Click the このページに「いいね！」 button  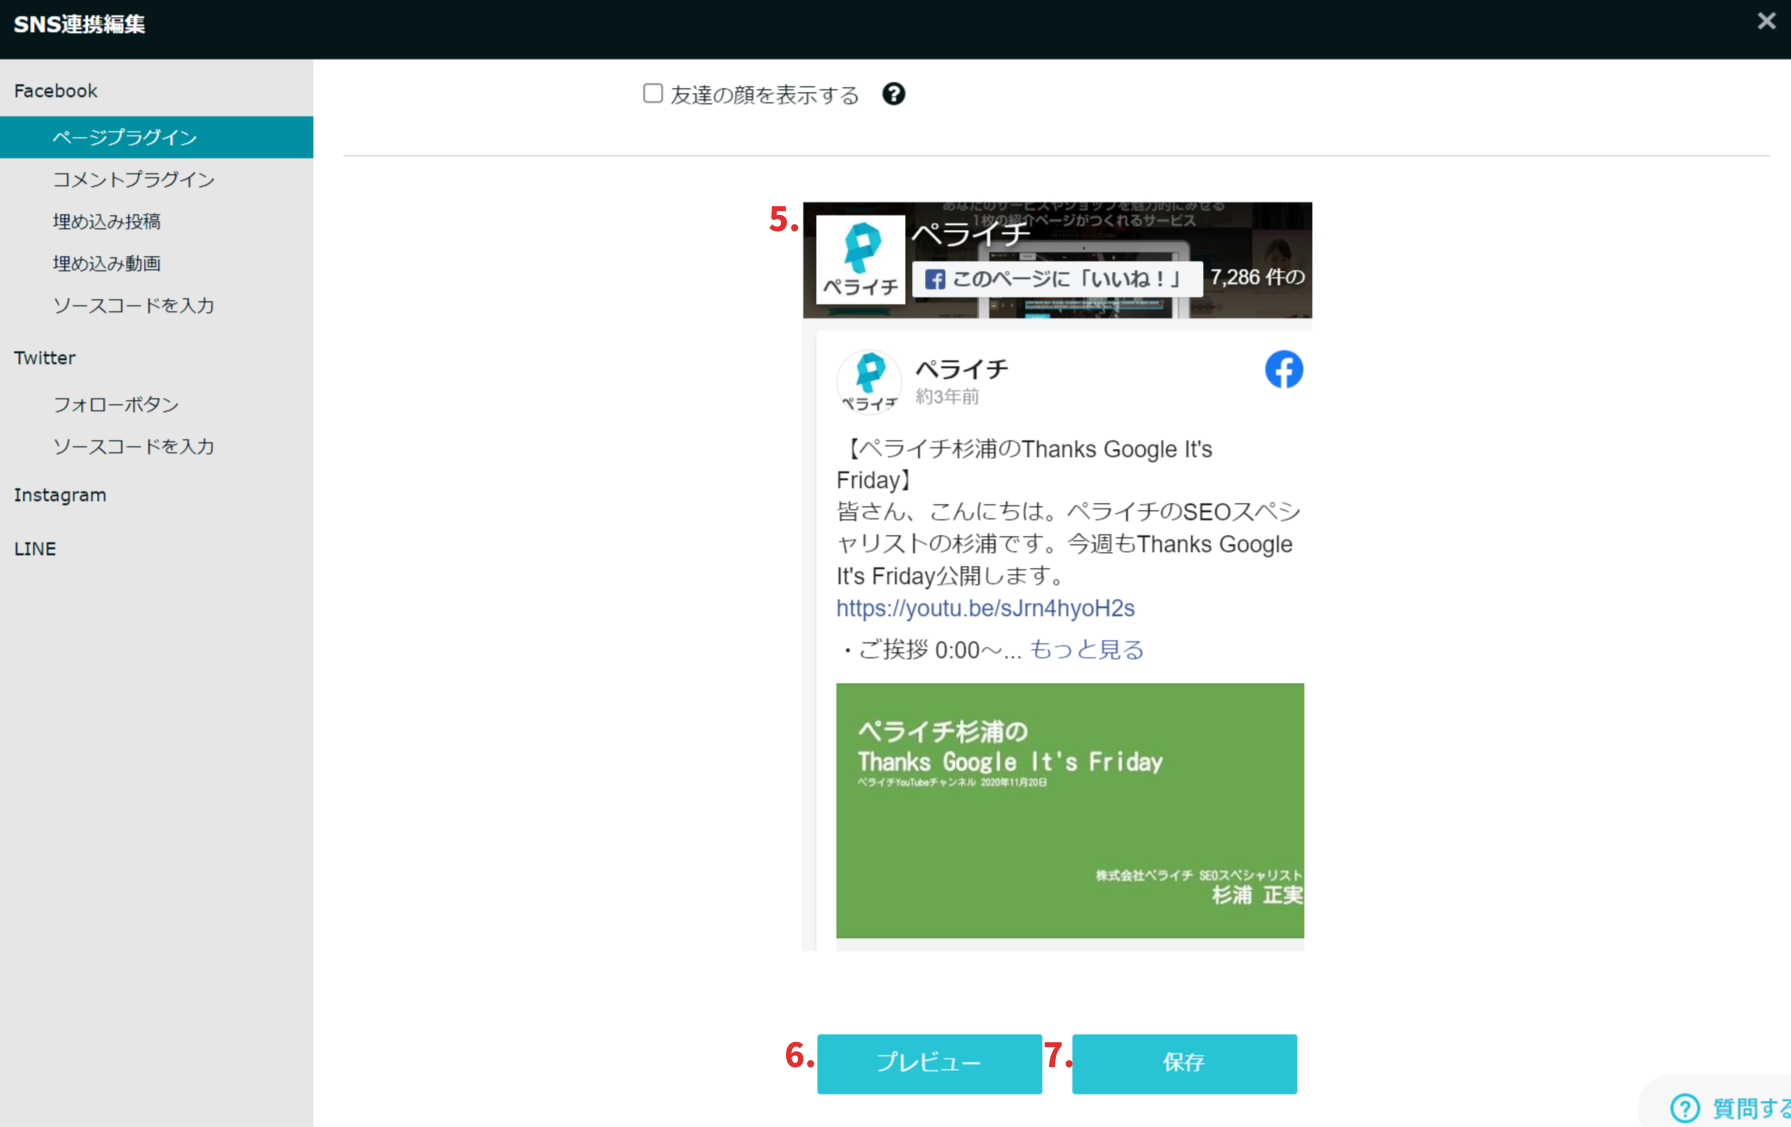click(x=1057, y=279)
